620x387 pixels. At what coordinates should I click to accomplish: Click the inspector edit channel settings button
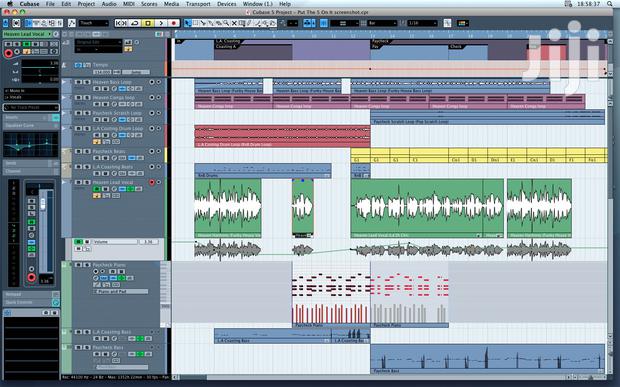click(x=56, y=34)
